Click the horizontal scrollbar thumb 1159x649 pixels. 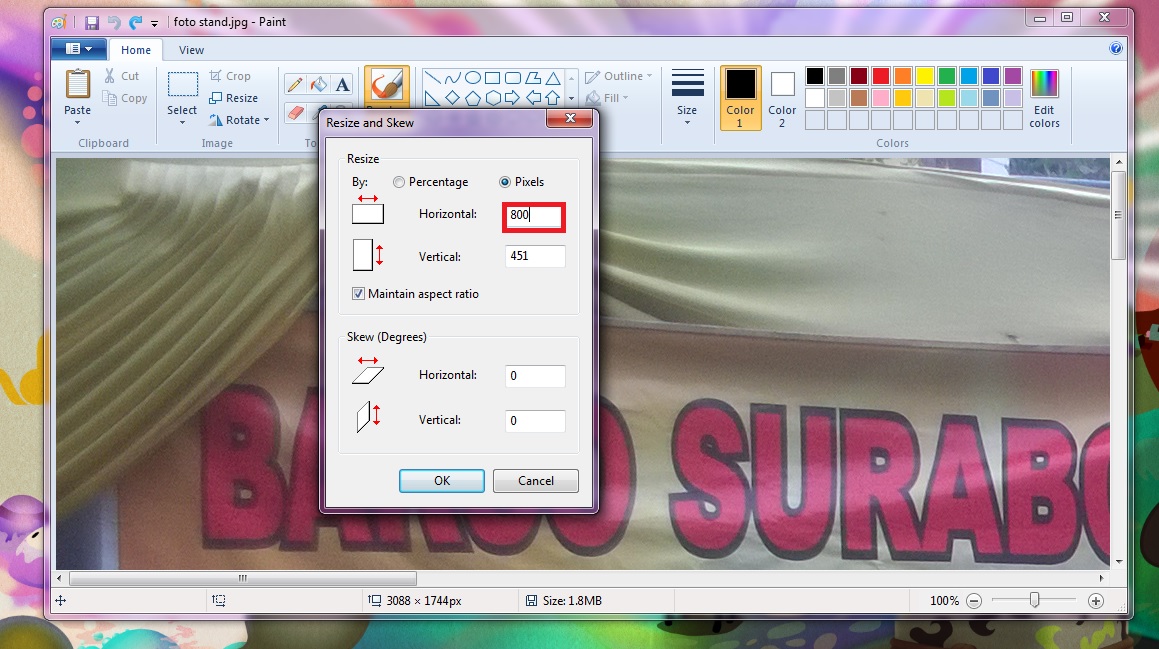point(243,578)
